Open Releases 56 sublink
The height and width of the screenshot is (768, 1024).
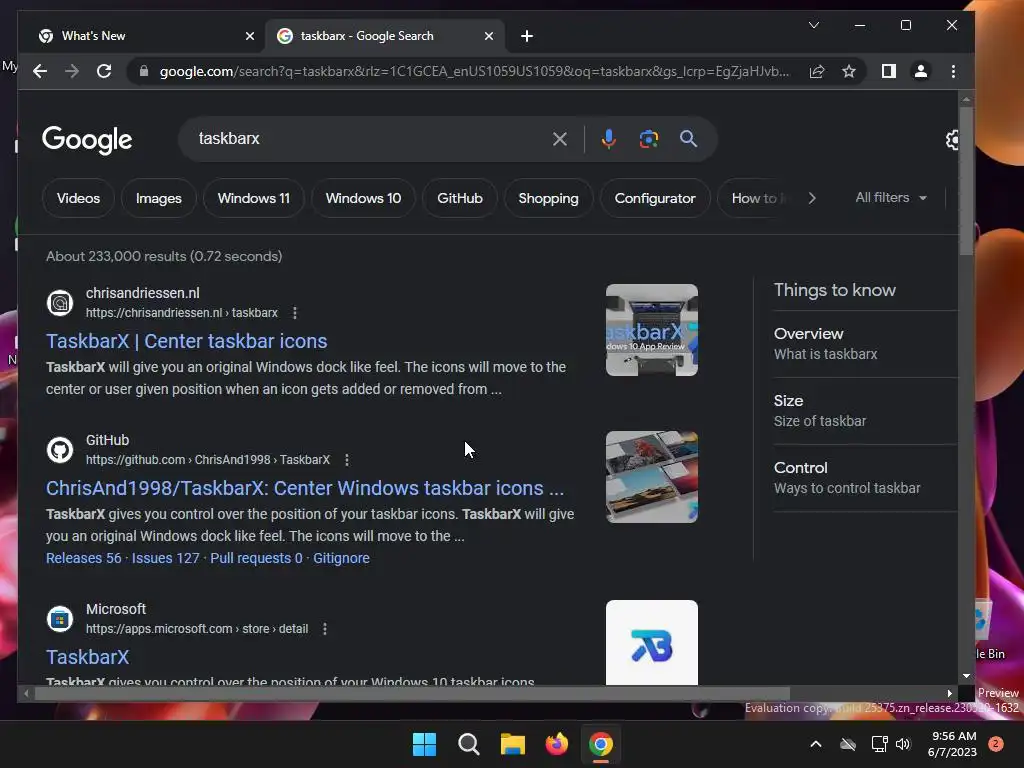pos(84,558)
